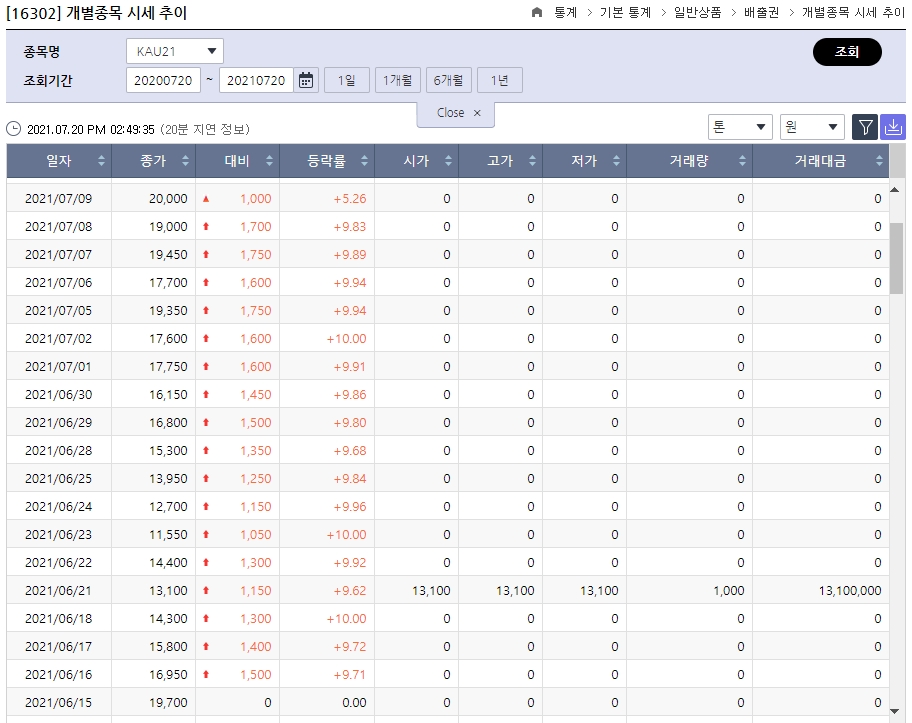Viewport: 912px width, 723px height.
Task: Click the download data icon
Action: point(893,127)
